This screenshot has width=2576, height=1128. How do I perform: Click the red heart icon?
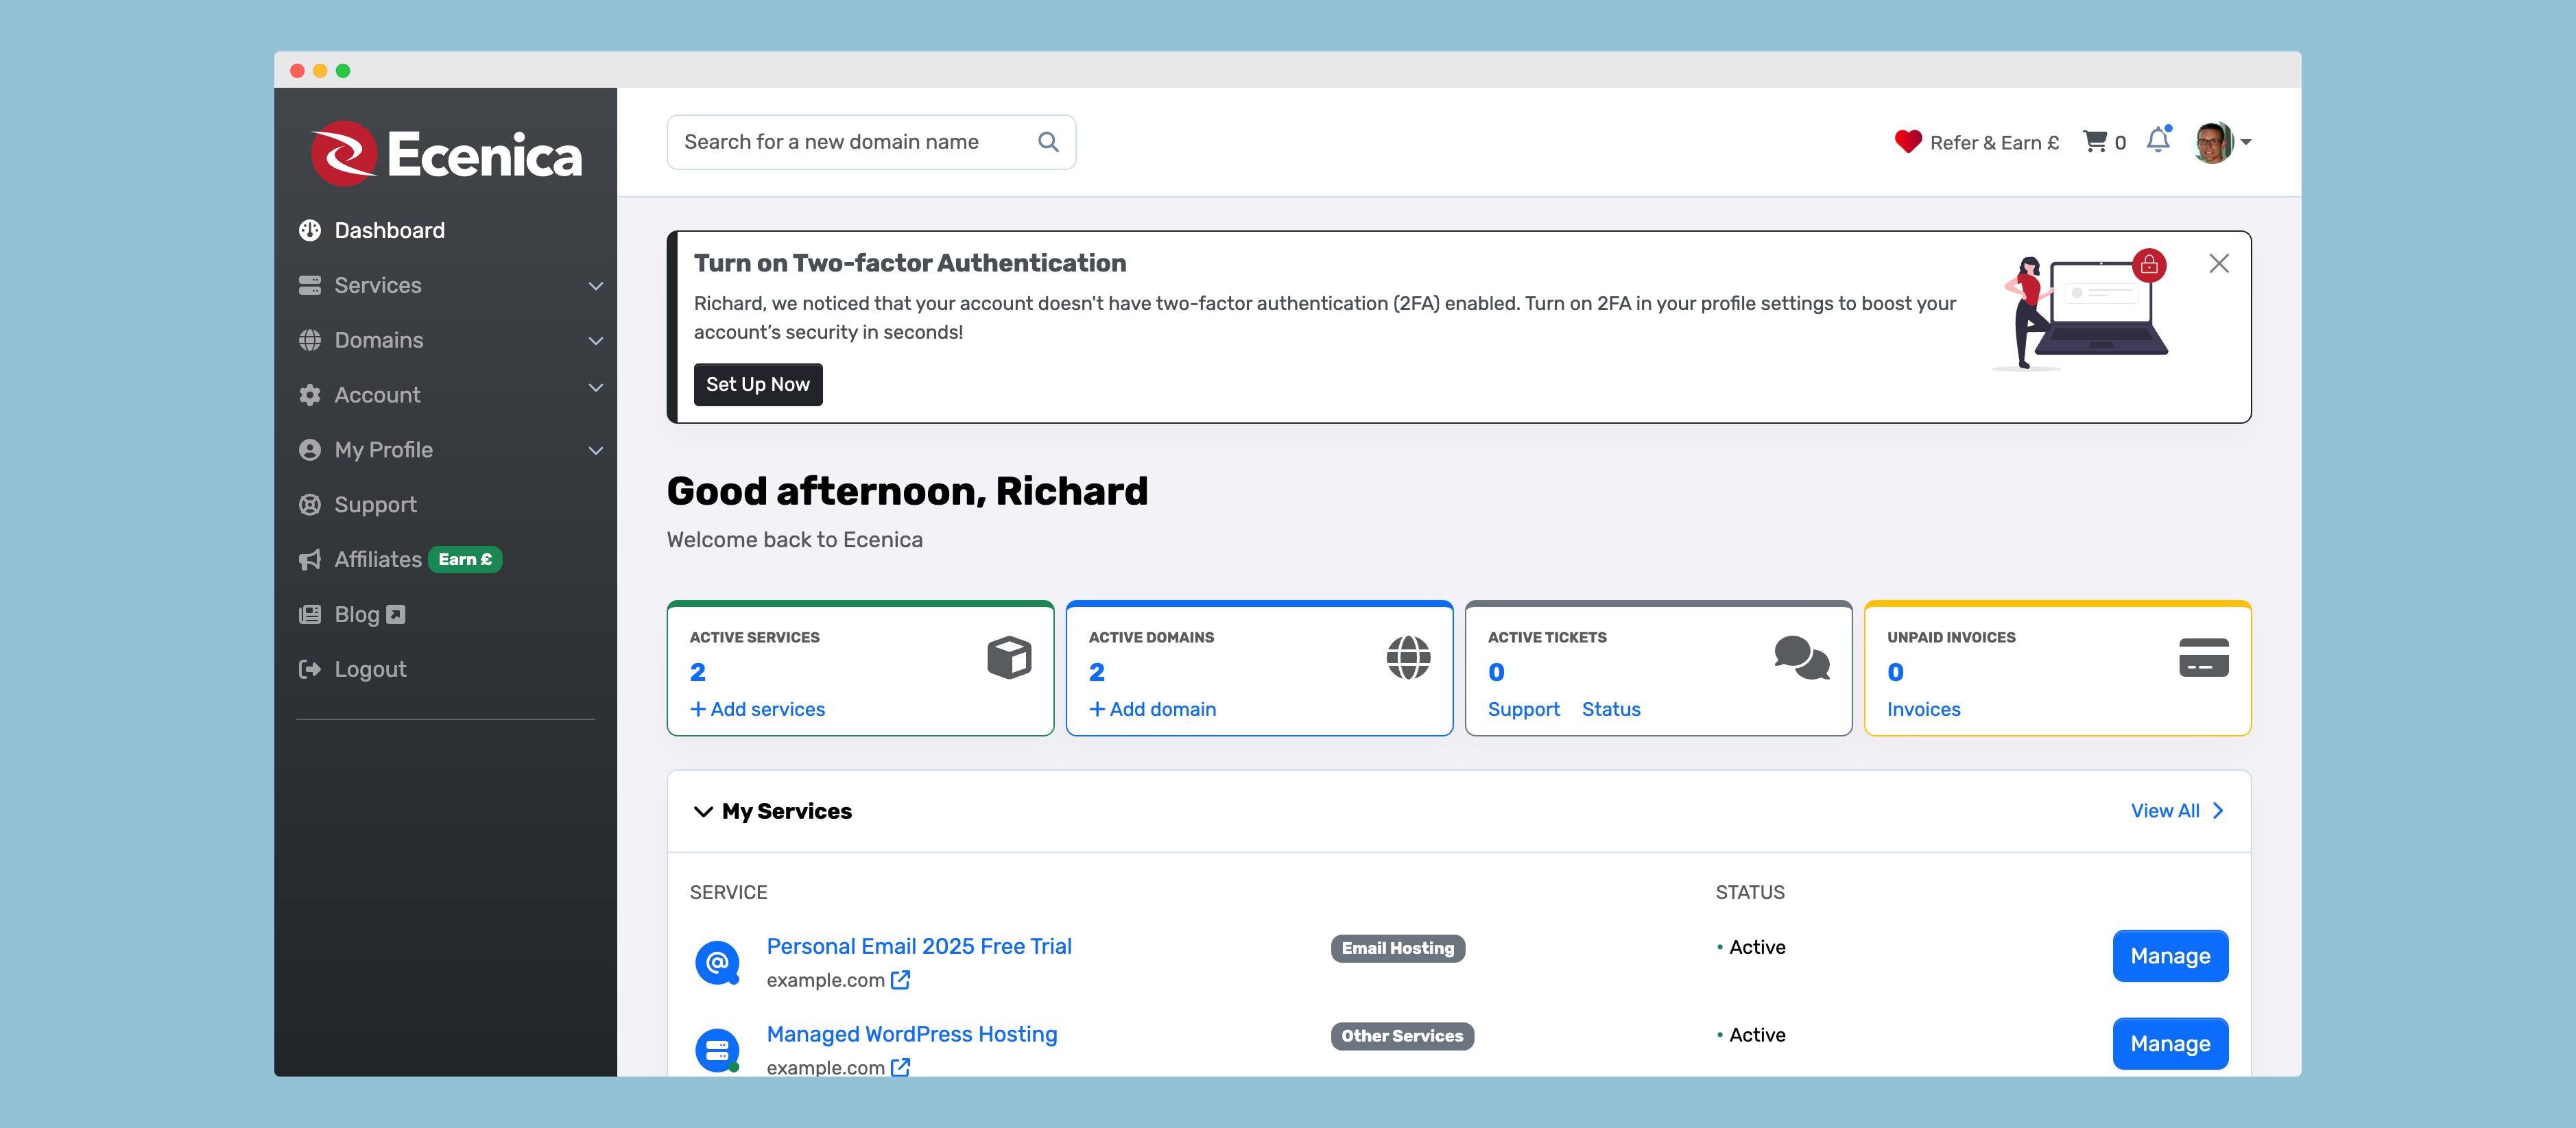(1907, 142)
